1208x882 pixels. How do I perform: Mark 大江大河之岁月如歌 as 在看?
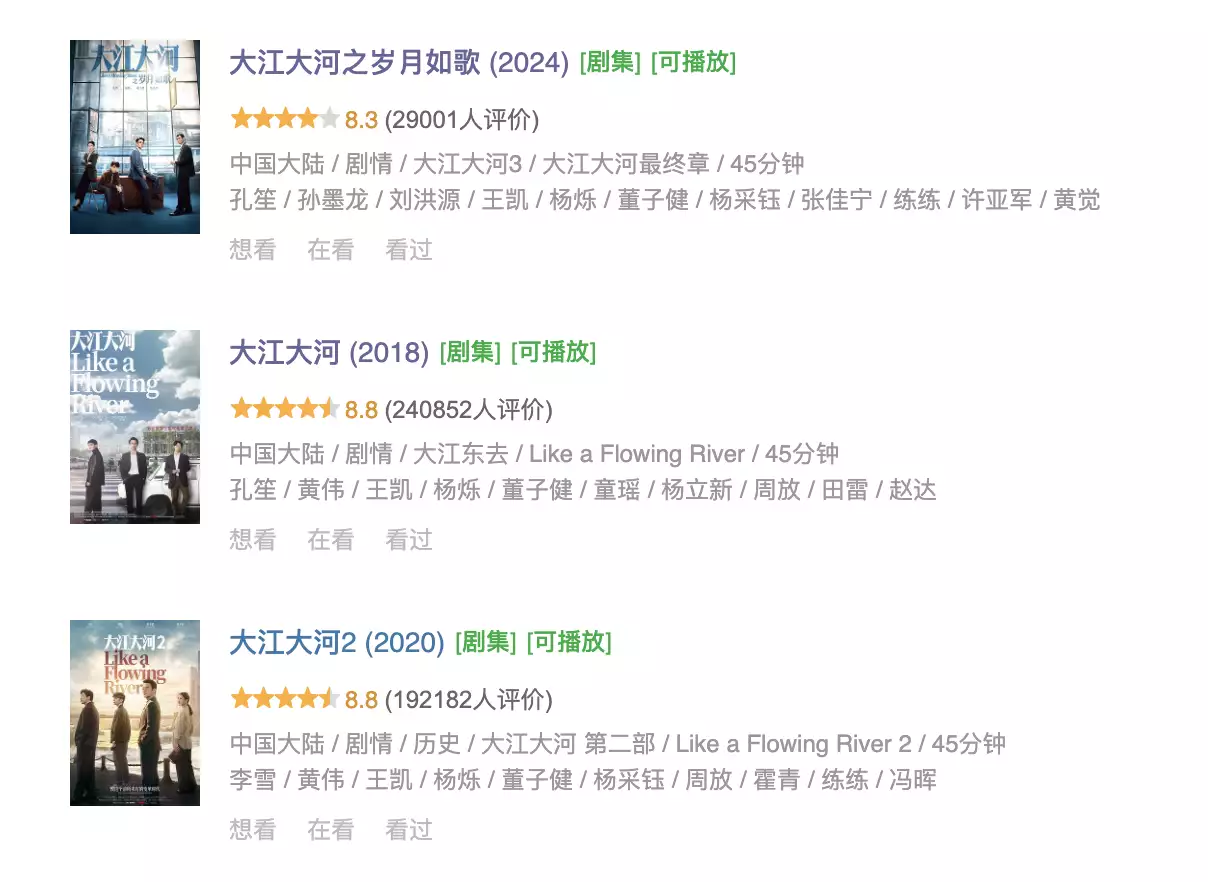331,250
